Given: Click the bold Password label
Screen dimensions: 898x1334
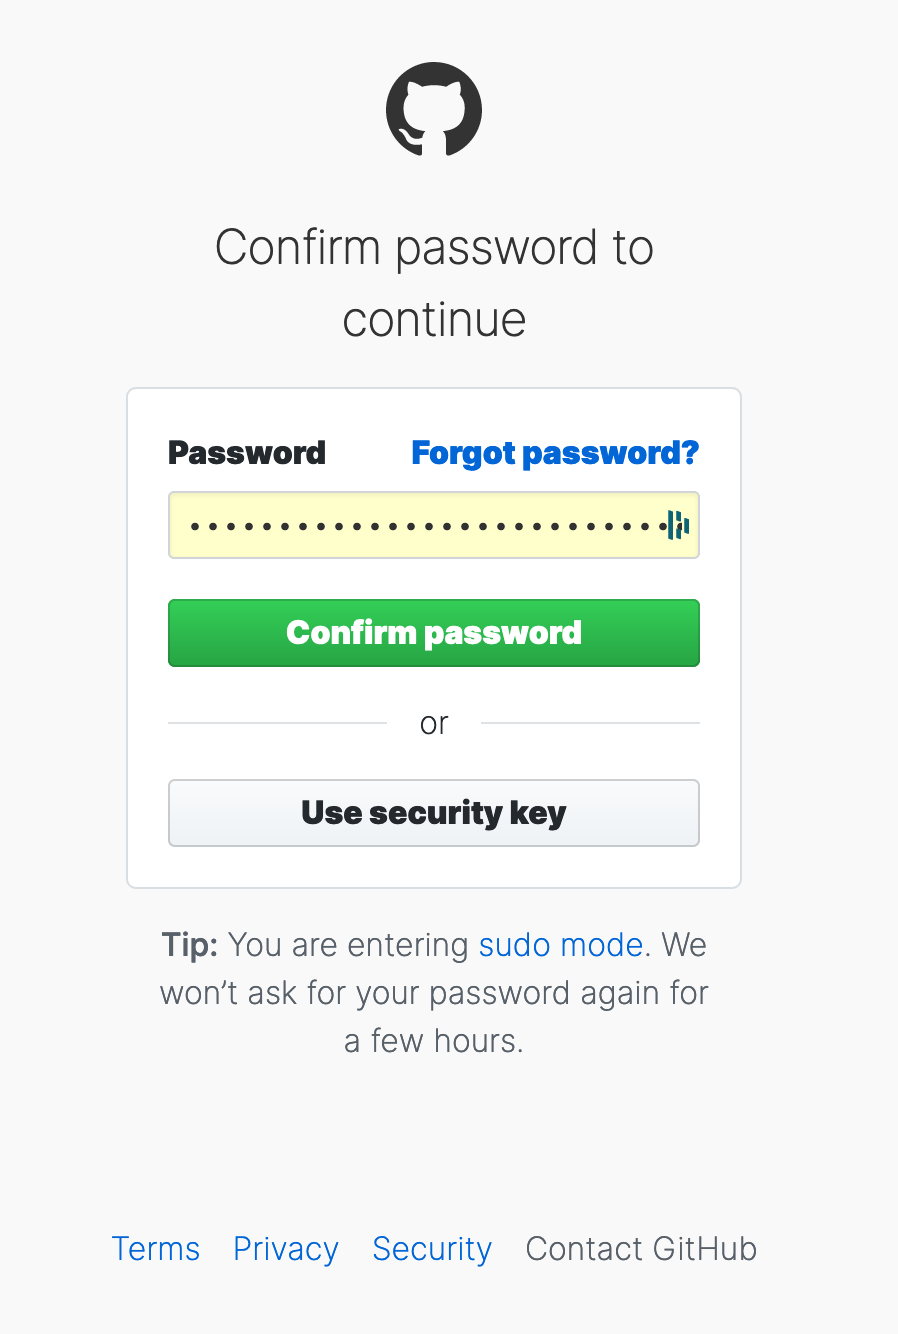Looking at the screenshot, I should 247,453.
